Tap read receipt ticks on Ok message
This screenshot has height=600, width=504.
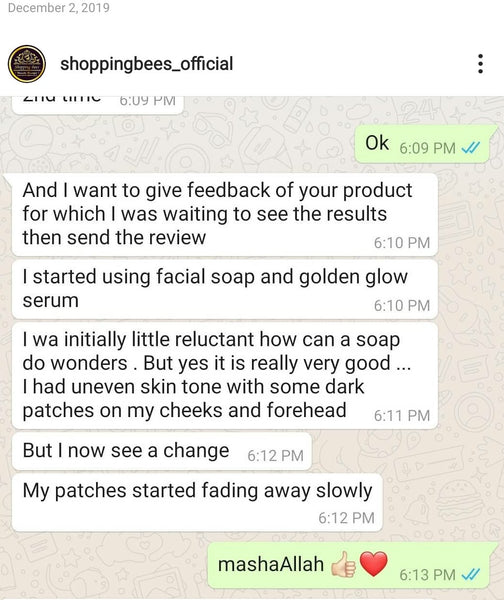[x=471, y=148]
